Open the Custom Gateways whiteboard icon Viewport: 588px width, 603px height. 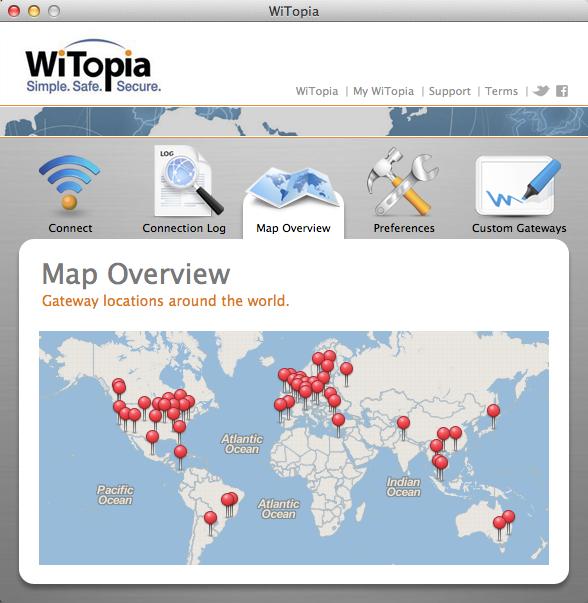[518, 186]
